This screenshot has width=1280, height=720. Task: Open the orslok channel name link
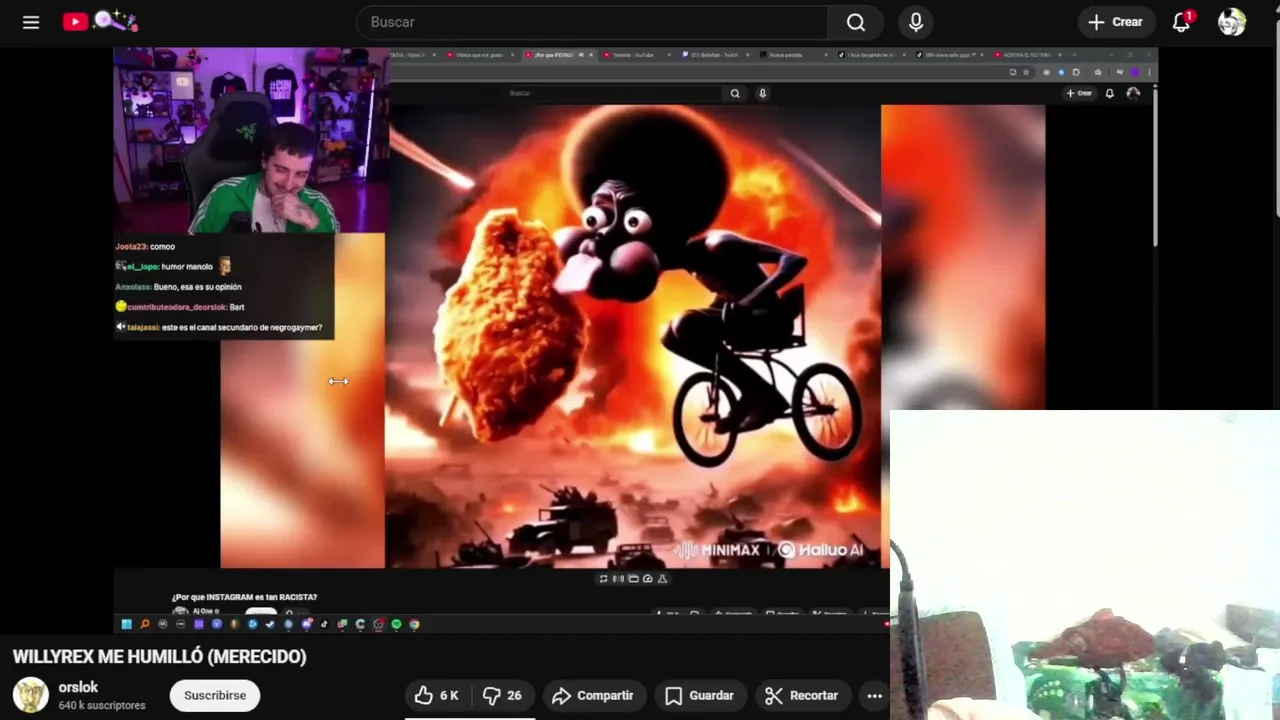[x=78, y=687]
